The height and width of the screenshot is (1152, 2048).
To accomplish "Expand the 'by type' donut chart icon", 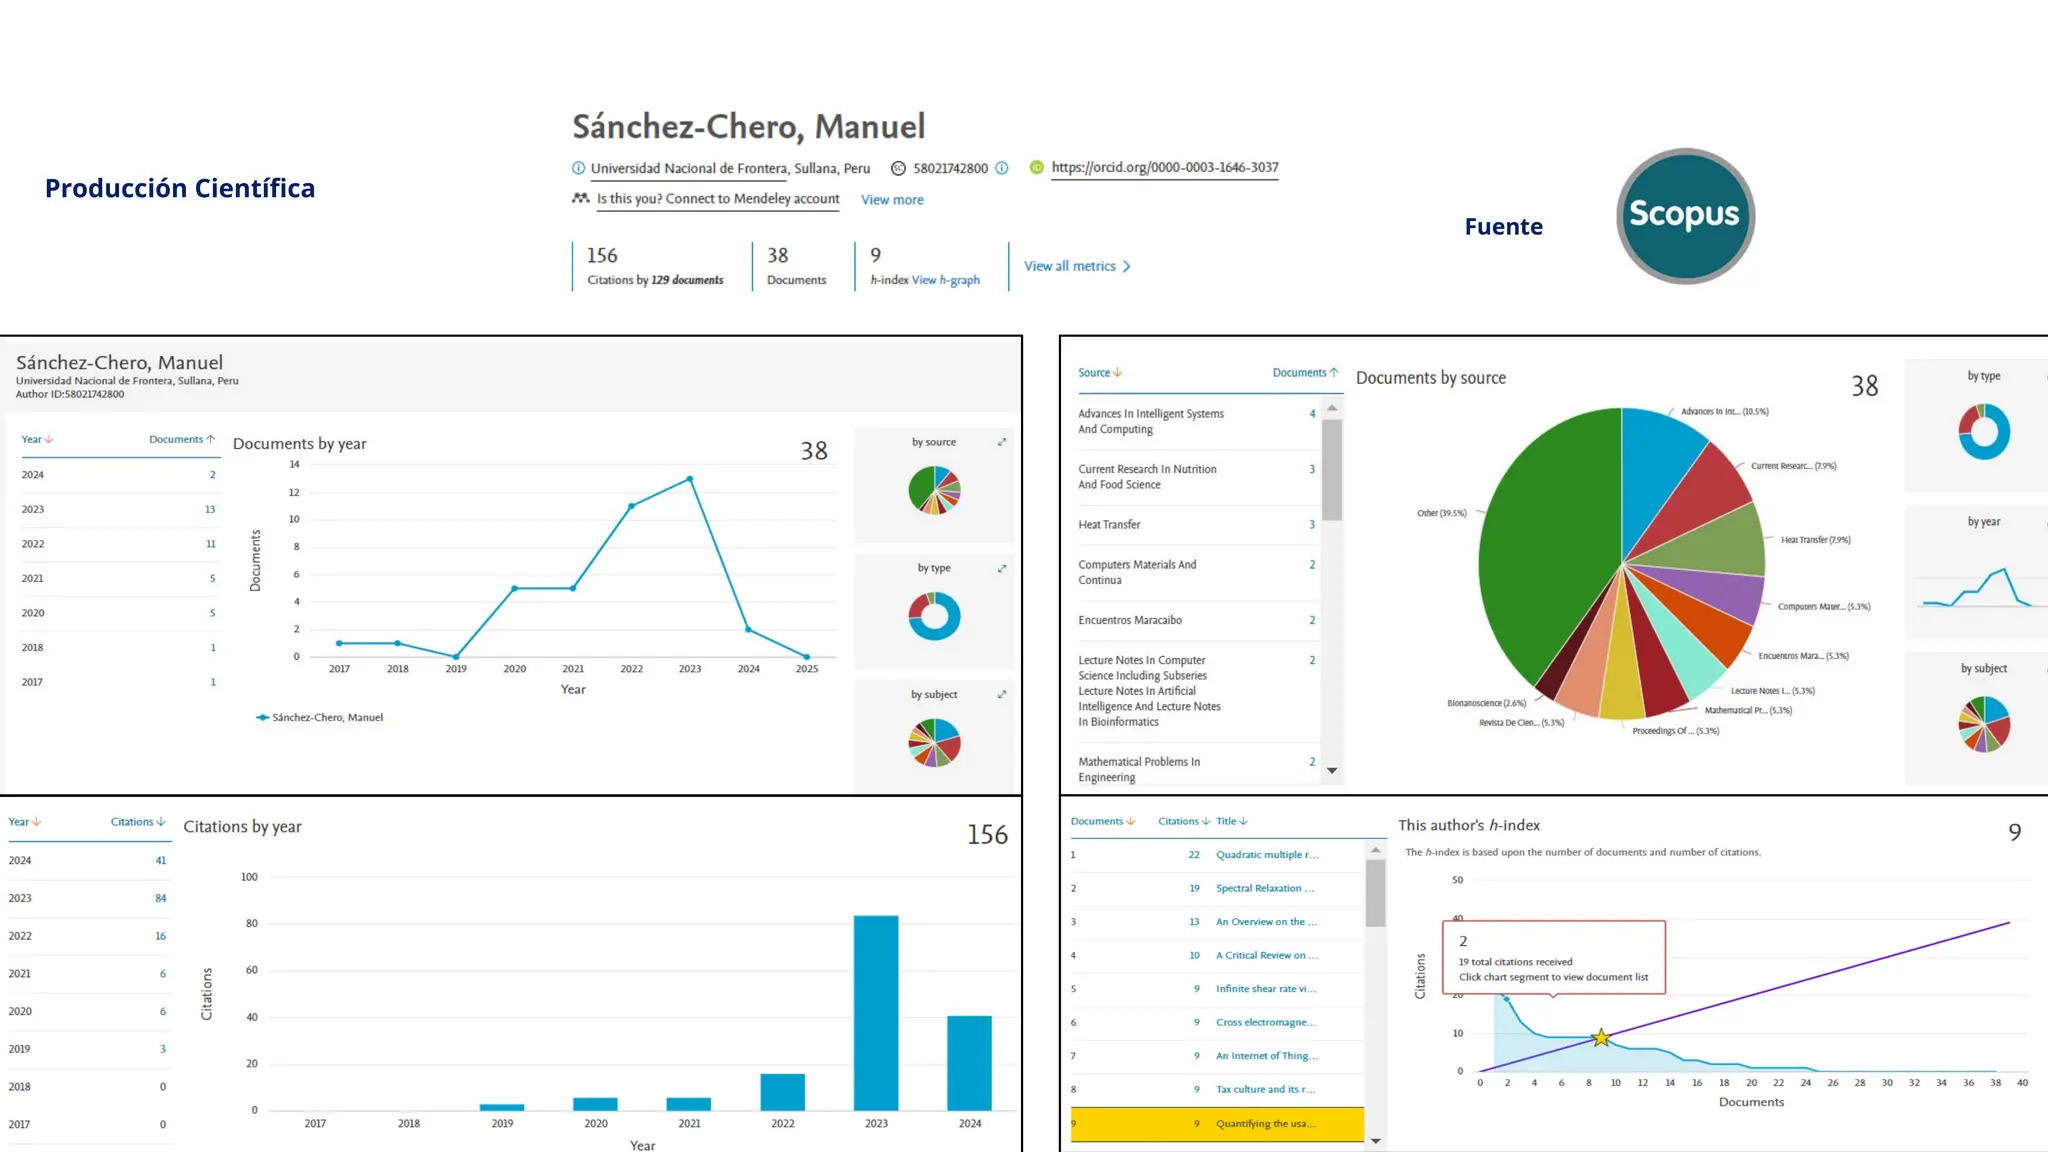I will pos(1002,568).
